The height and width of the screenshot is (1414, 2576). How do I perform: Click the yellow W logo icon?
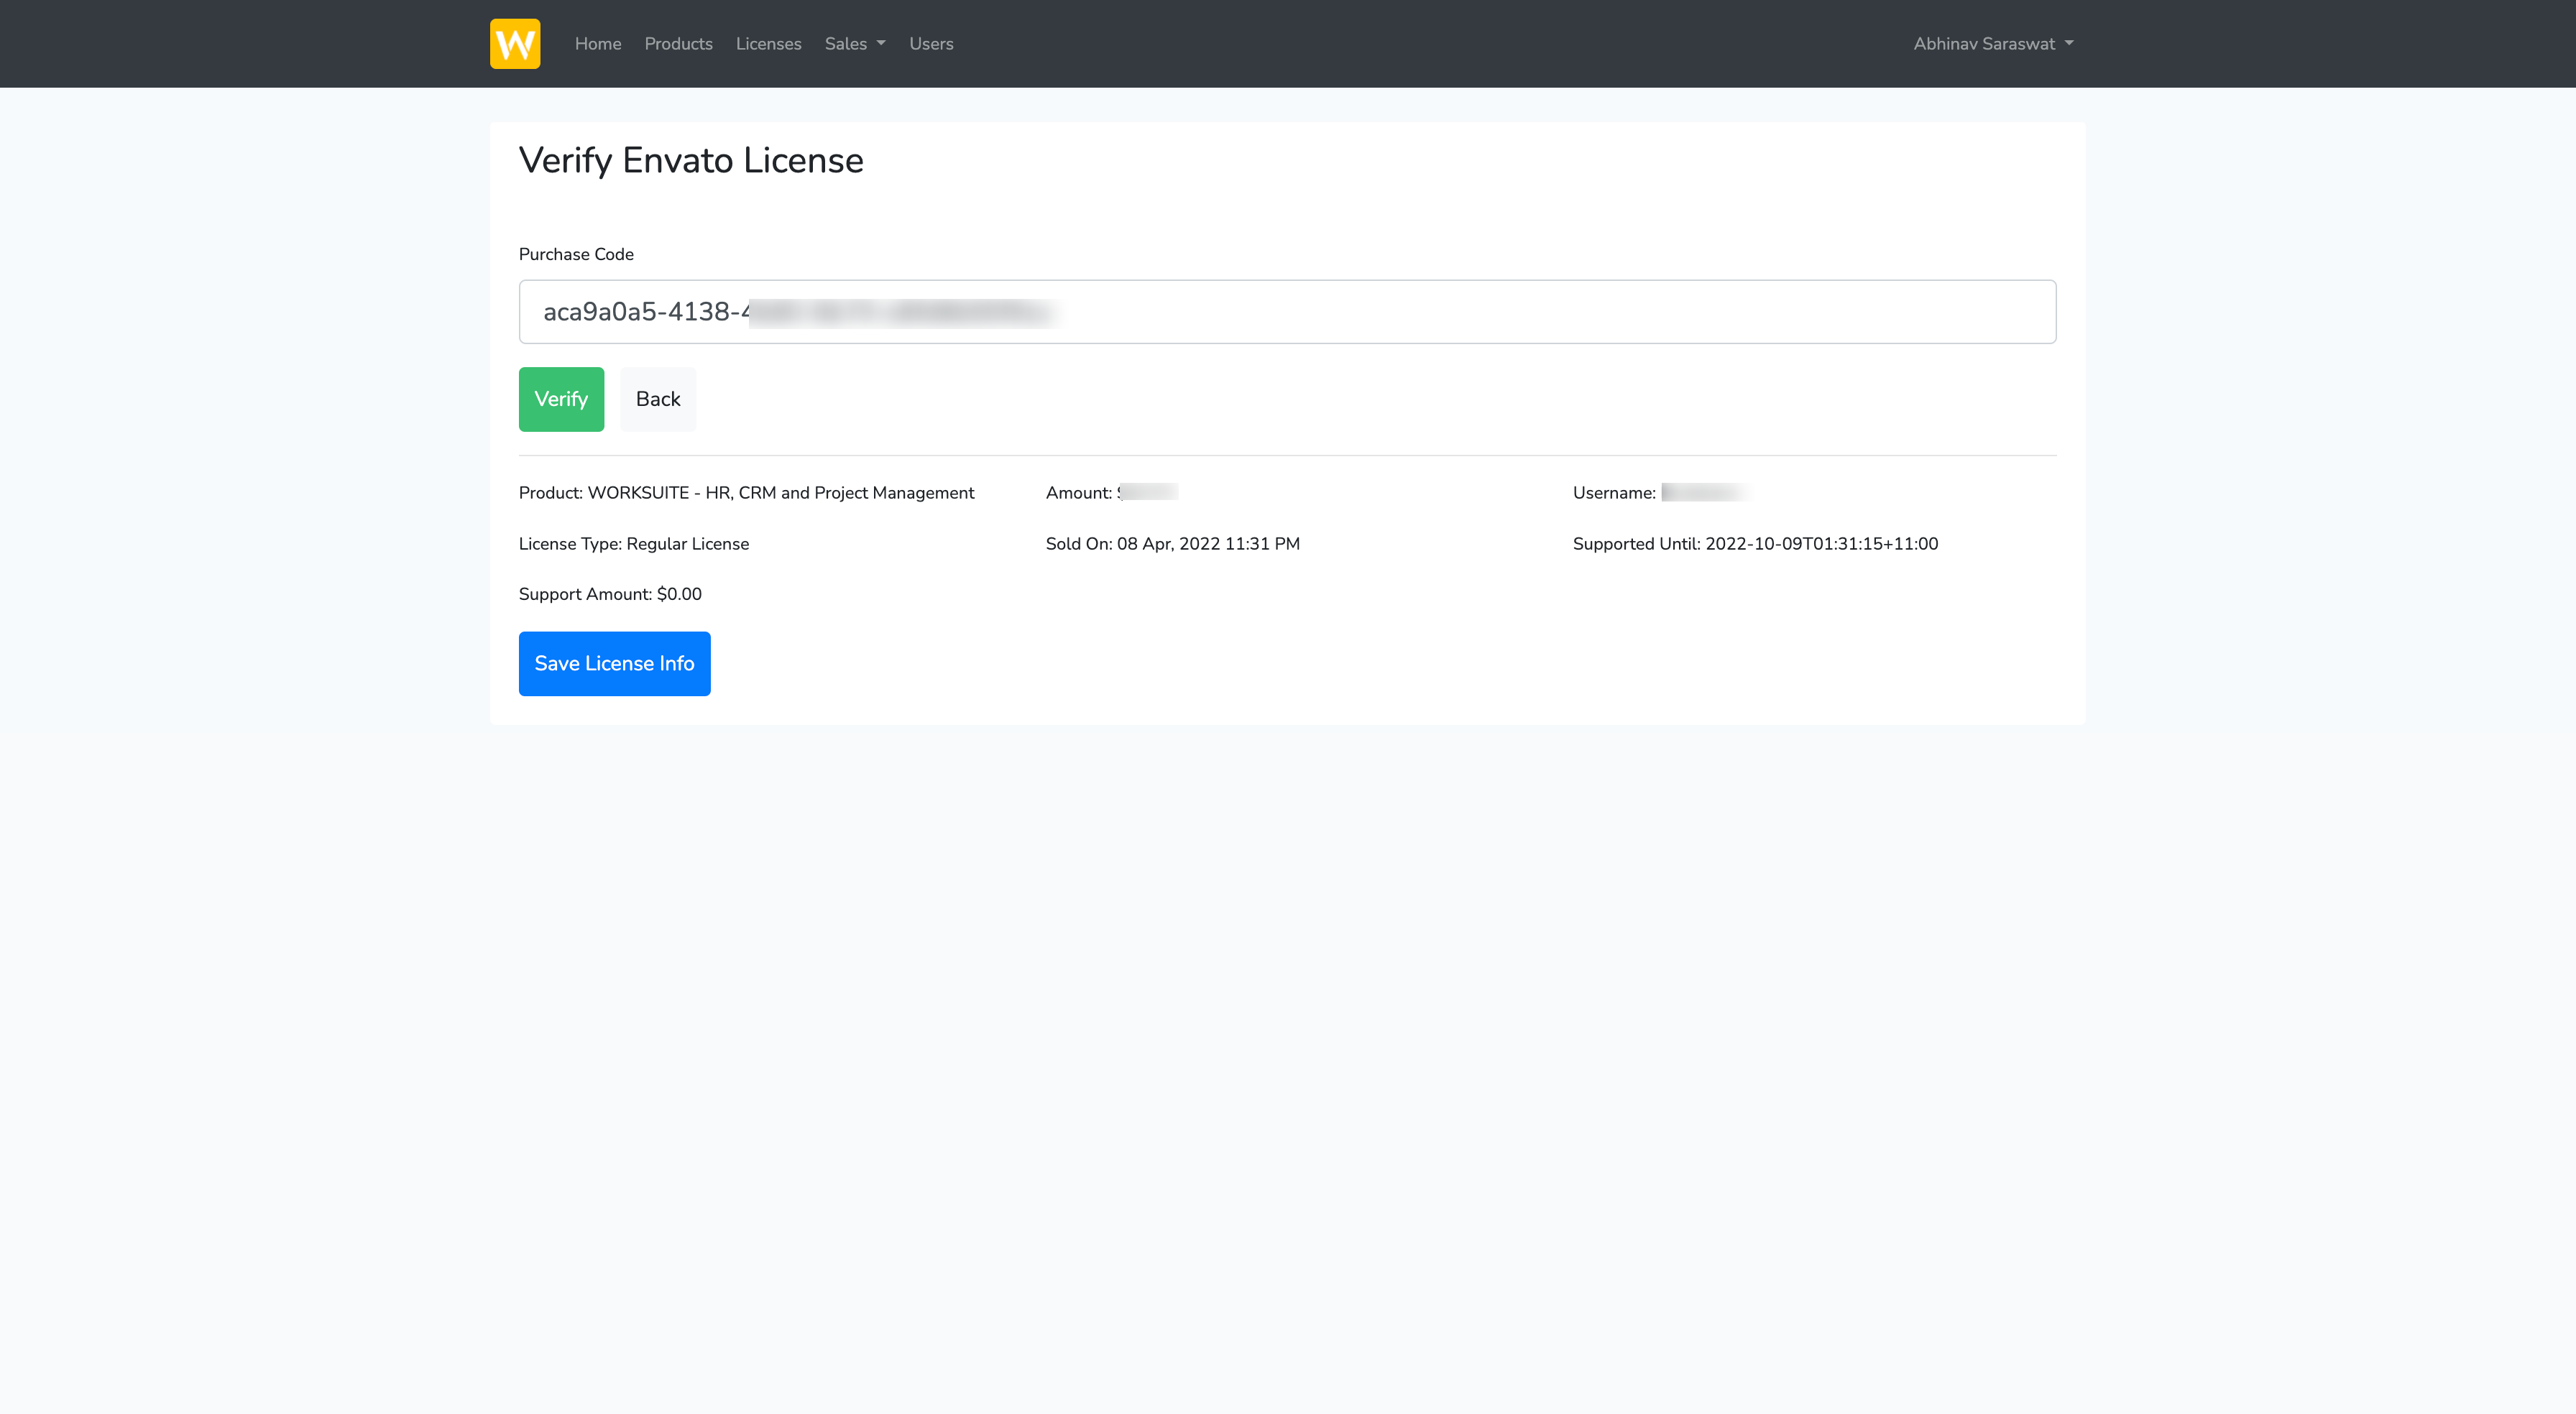coord(514,43)
